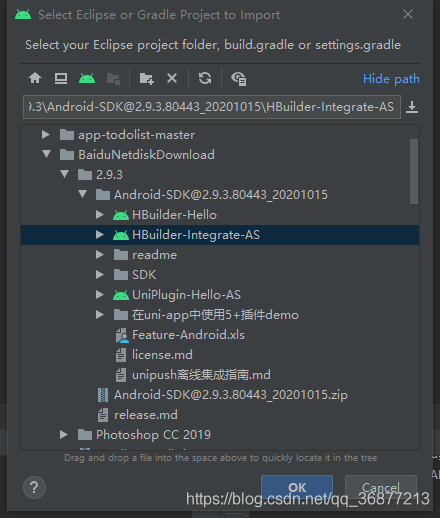
Task: Expand the HBuilder-Hello project node
Action: click(99, 215)
